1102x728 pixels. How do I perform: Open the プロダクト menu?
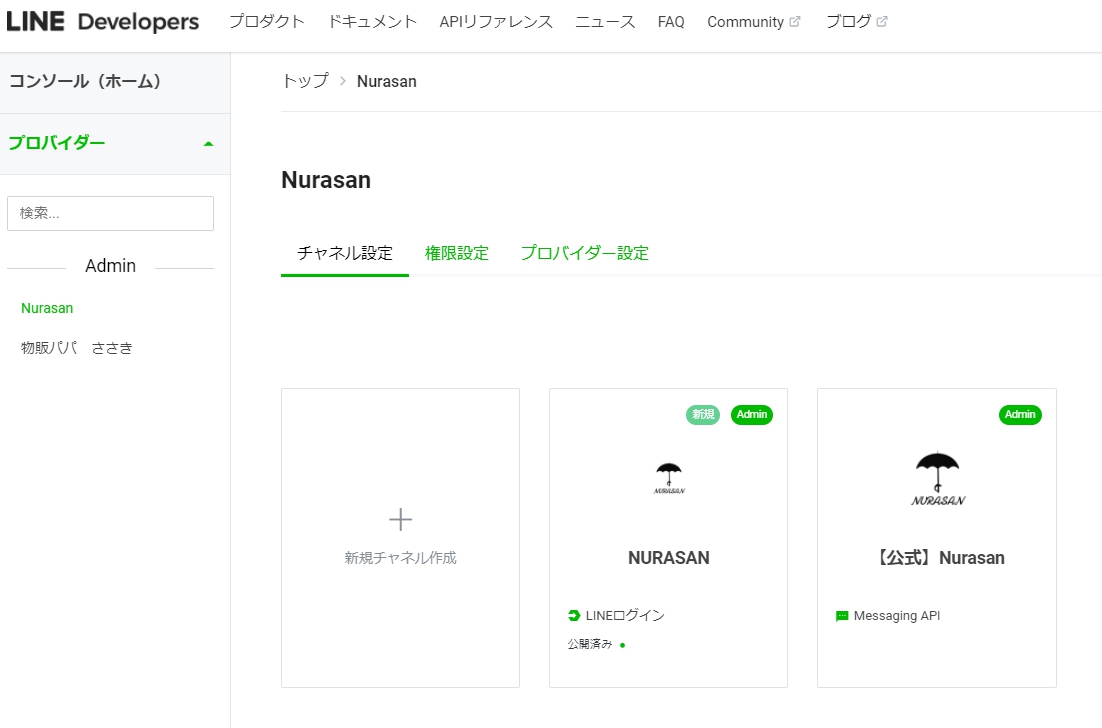pos(267,22)
